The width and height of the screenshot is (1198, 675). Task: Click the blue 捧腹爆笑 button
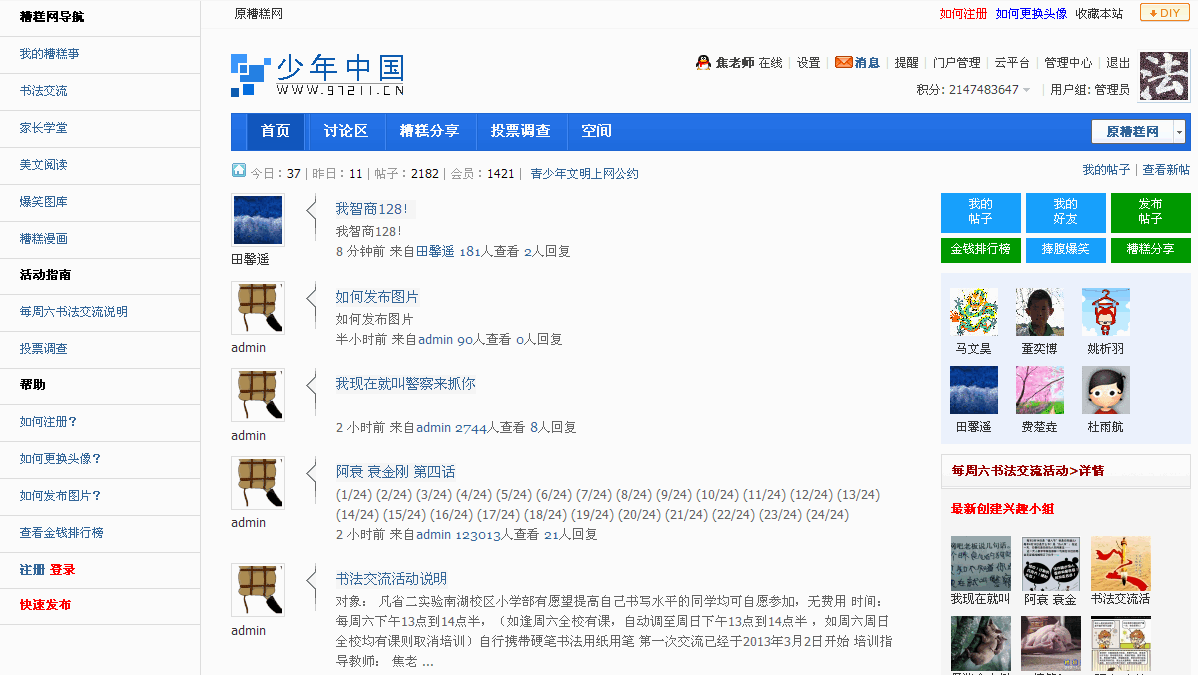(1065, 249)
